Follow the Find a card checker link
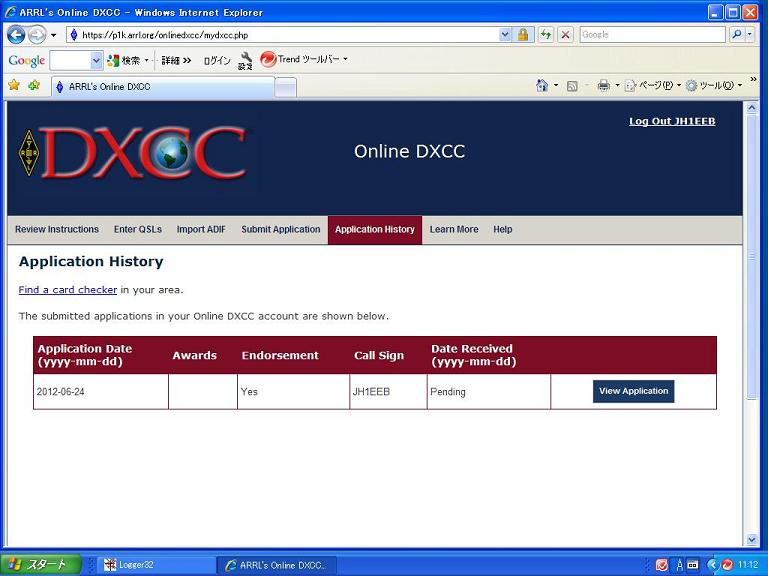 68,289
